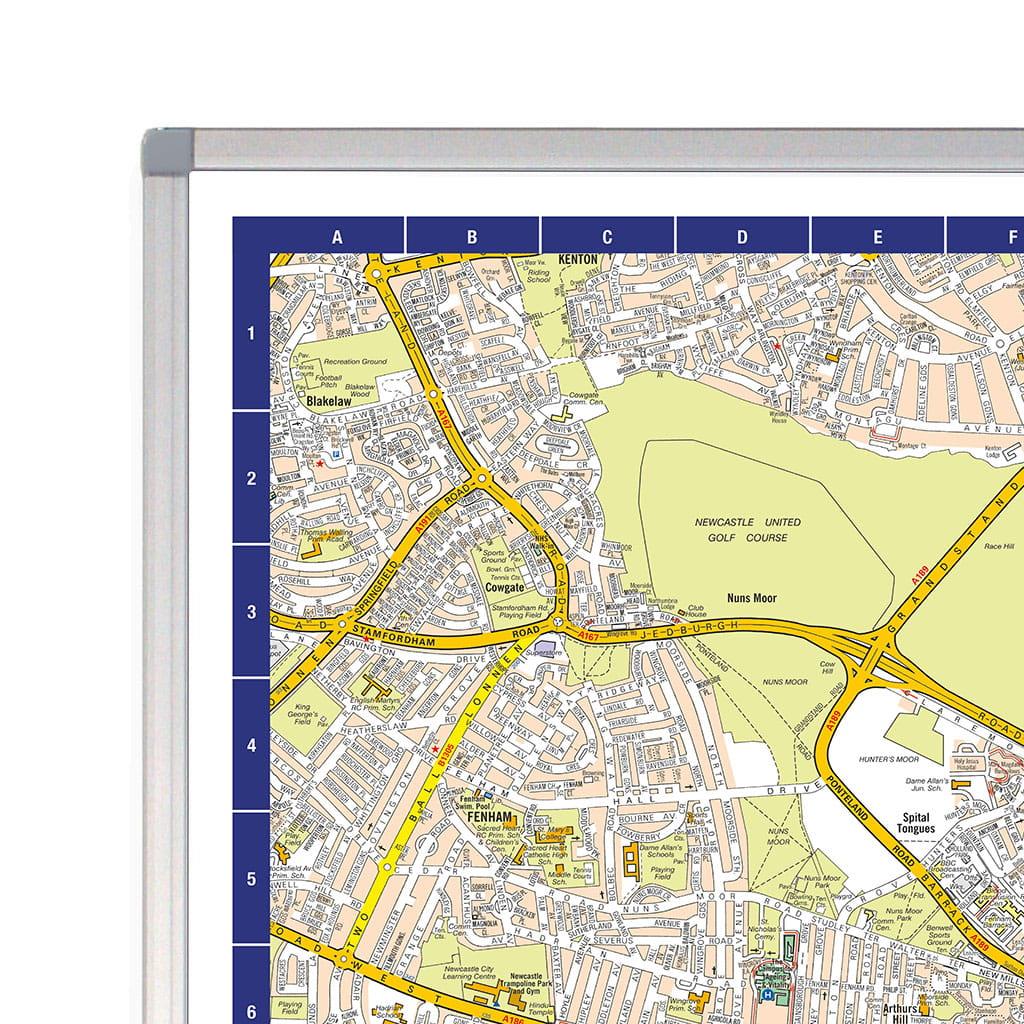Click the JEDBURGH road name
This screenshot has height=1024, width=1024.
[689, 630]
